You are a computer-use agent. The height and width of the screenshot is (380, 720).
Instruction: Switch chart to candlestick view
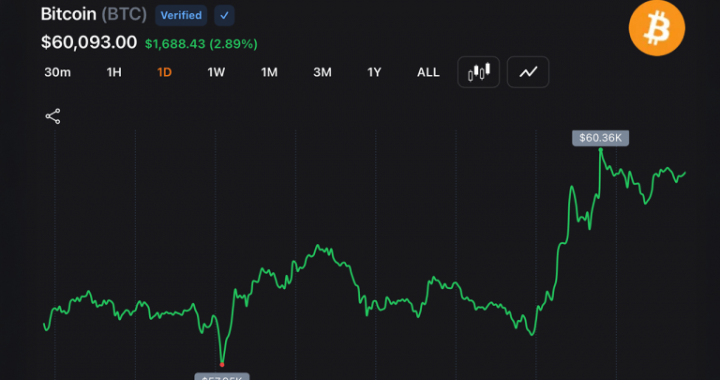[x=478, y=72]
